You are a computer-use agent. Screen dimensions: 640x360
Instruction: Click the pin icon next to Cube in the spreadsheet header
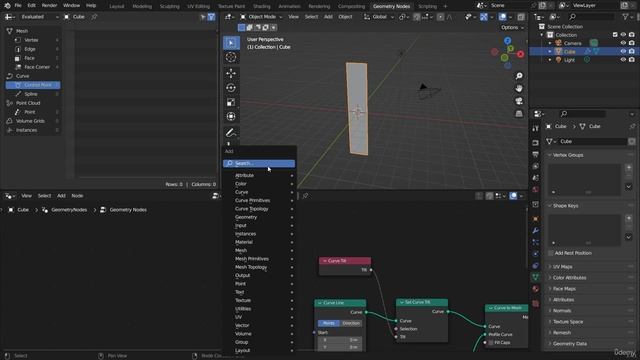94,17
